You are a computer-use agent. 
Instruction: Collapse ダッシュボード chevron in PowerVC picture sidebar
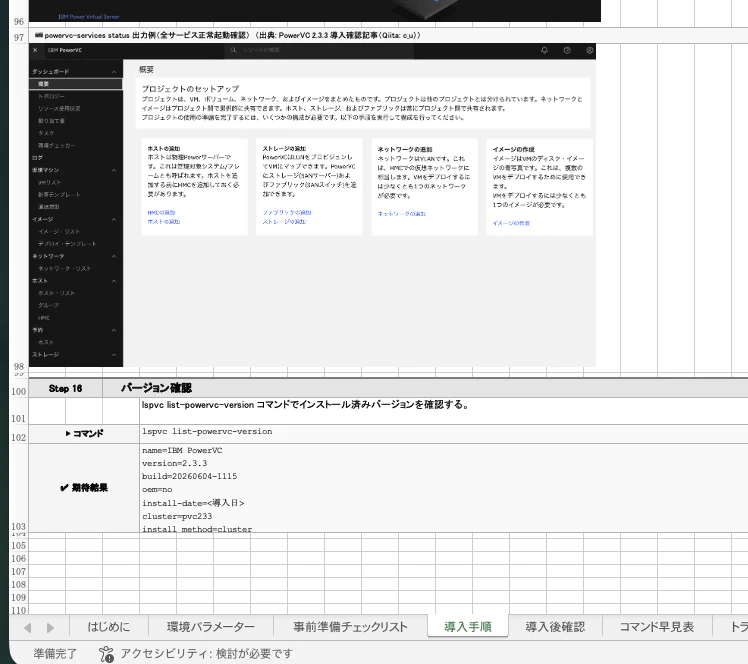click(114, 72)
